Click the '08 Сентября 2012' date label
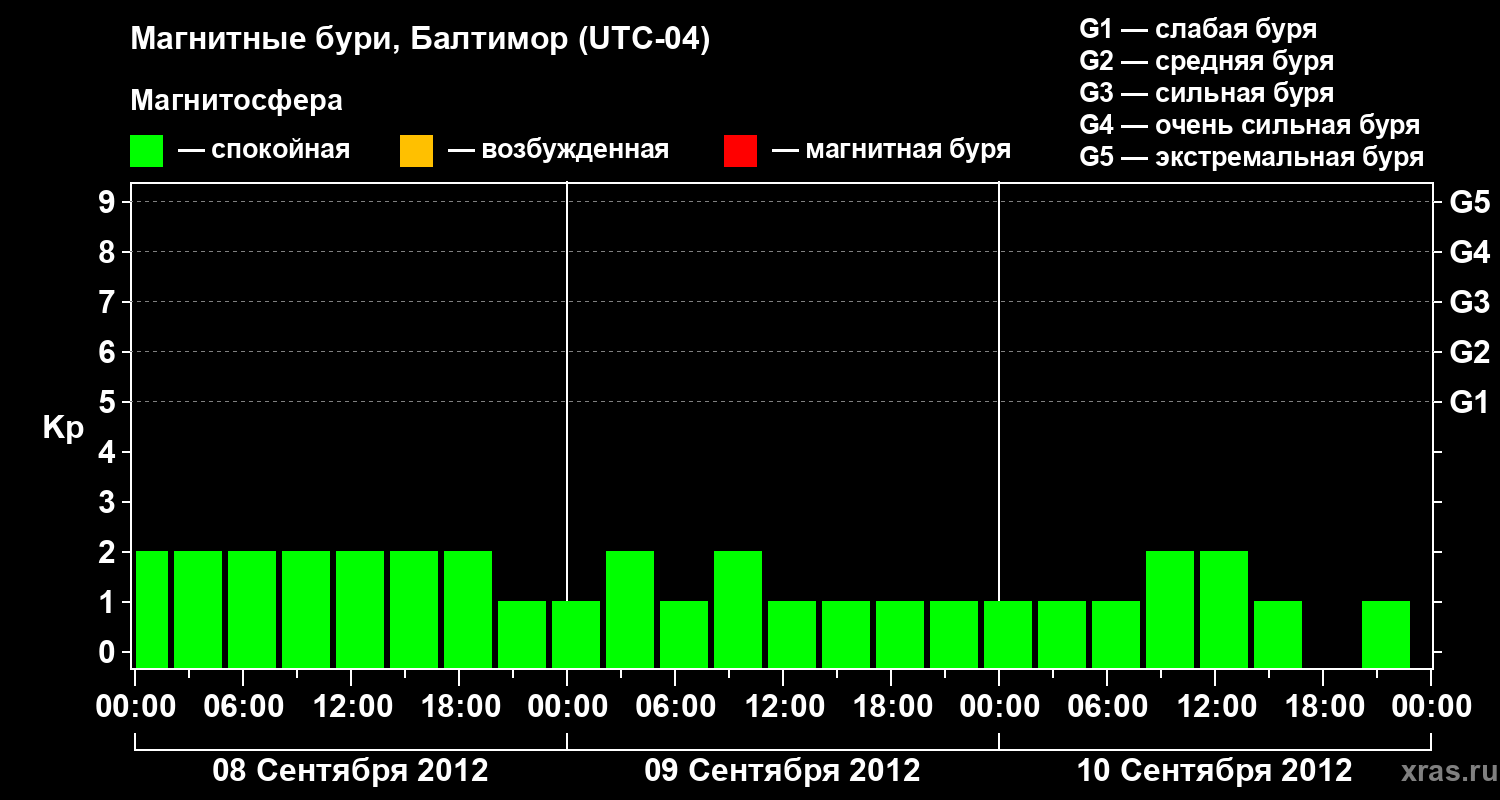This screenshot has height=800, width=1500. [x=351, y=770]
